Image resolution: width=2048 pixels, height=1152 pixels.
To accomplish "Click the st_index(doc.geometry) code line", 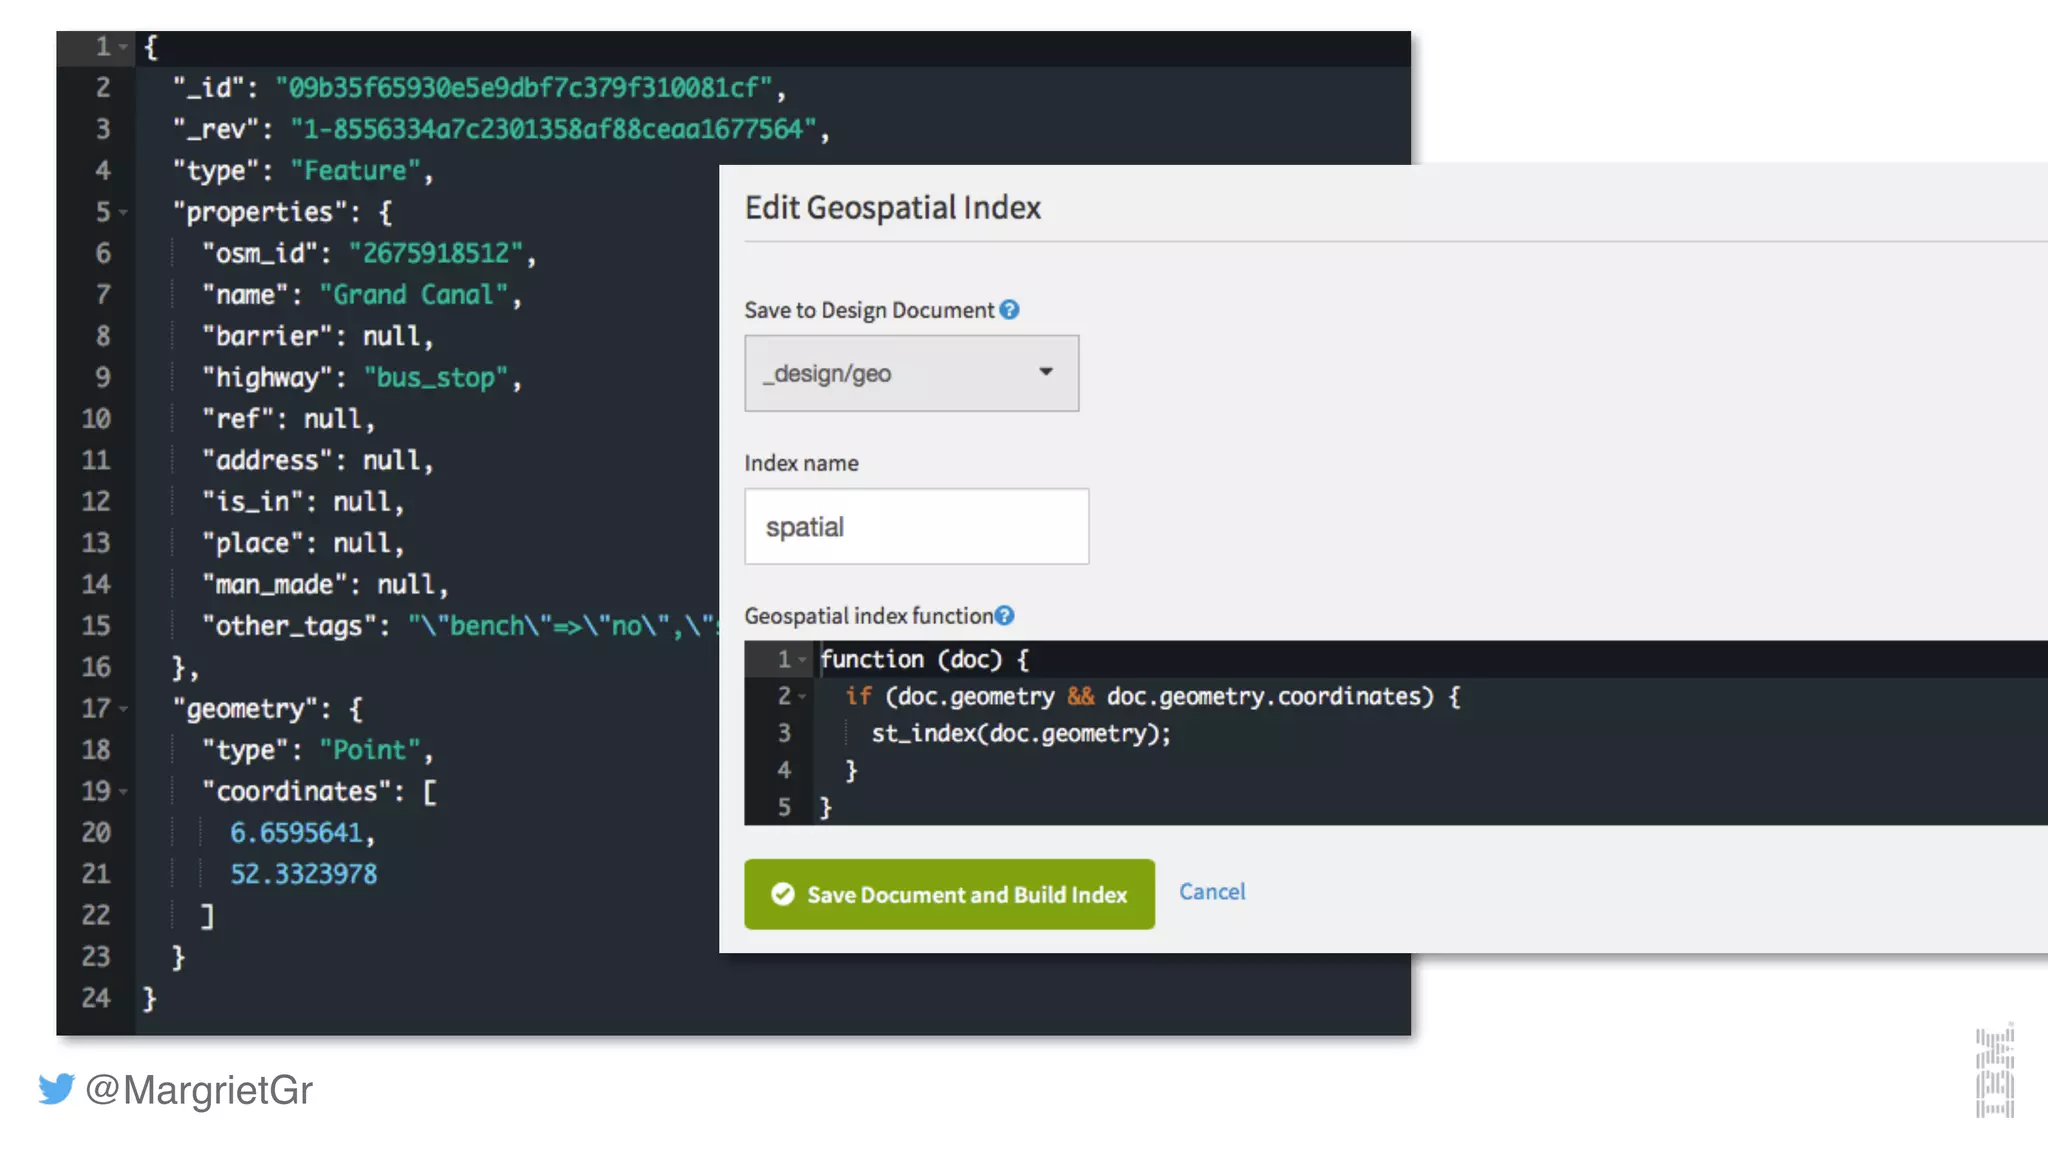I will [1020, 734].
